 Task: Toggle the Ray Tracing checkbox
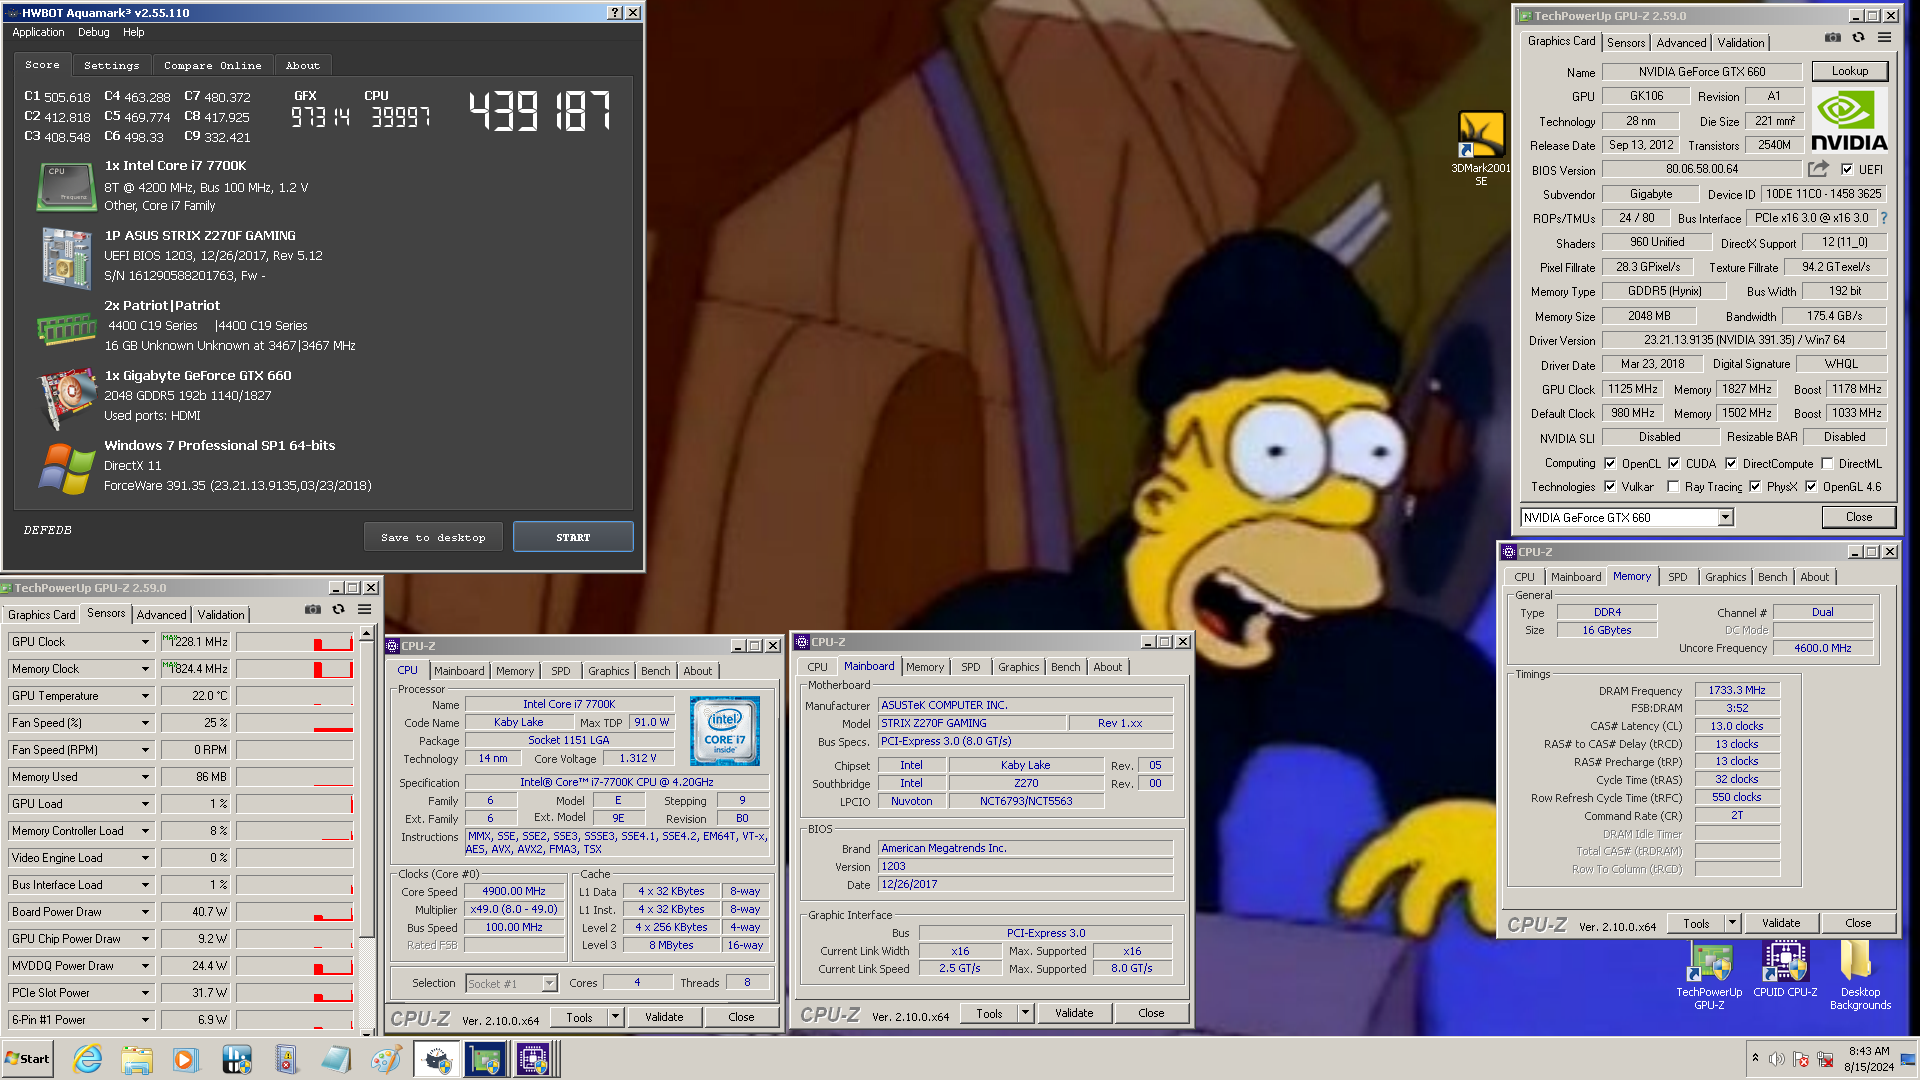[x=1673, y=487]
